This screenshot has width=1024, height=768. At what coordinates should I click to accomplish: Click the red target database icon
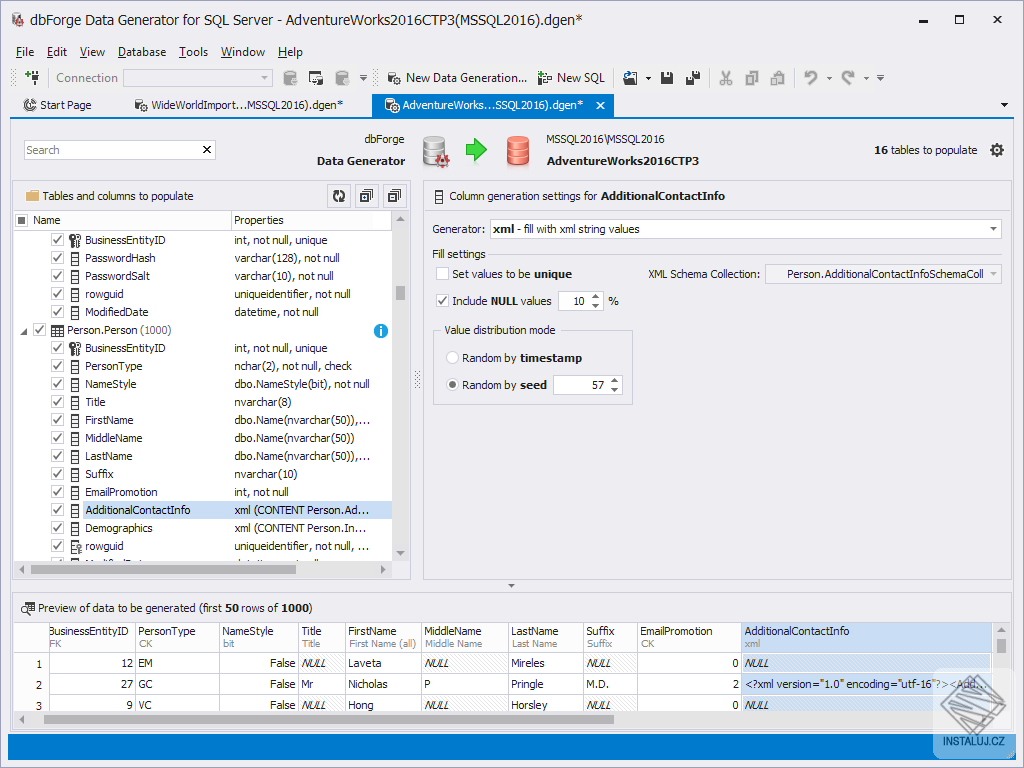point(518,150)
